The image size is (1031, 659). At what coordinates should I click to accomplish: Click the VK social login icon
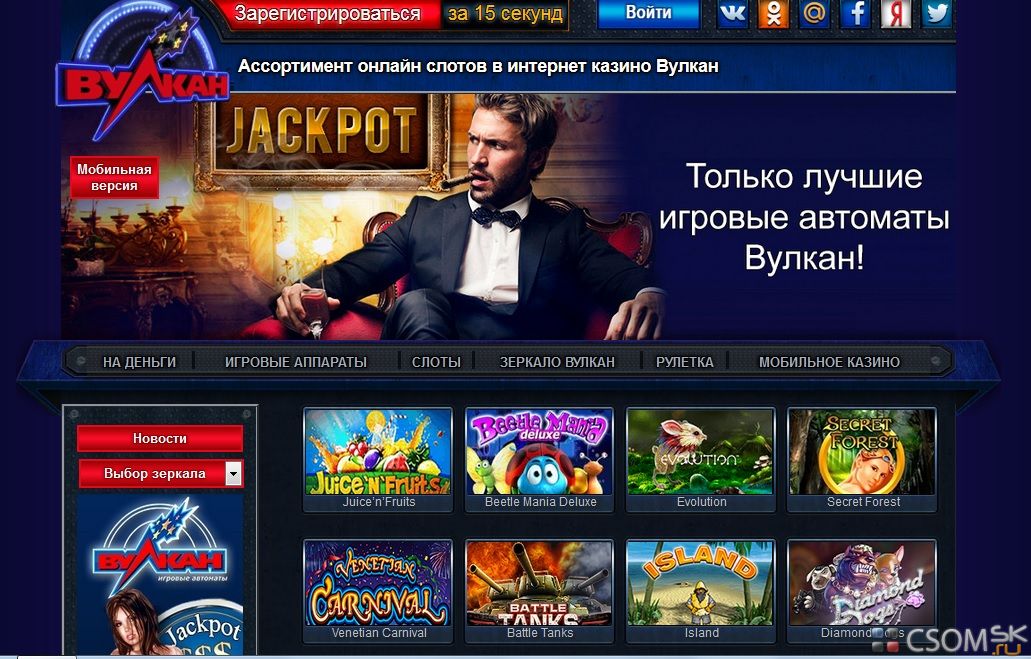click(x=732, y=14)
